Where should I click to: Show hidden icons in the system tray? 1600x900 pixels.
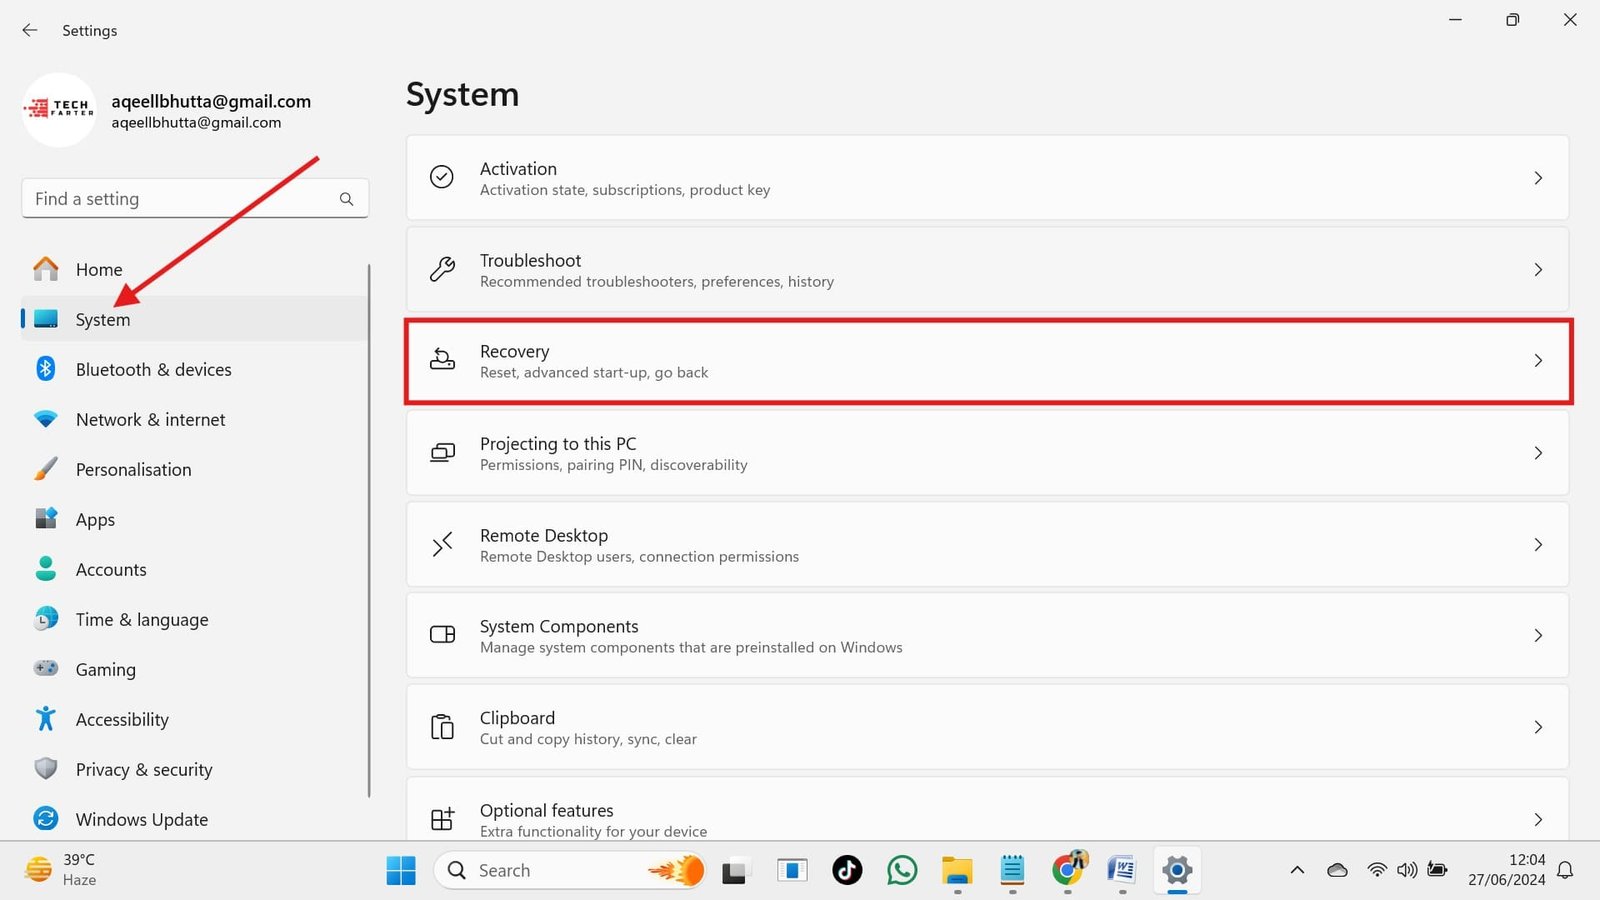point(1297,870)
